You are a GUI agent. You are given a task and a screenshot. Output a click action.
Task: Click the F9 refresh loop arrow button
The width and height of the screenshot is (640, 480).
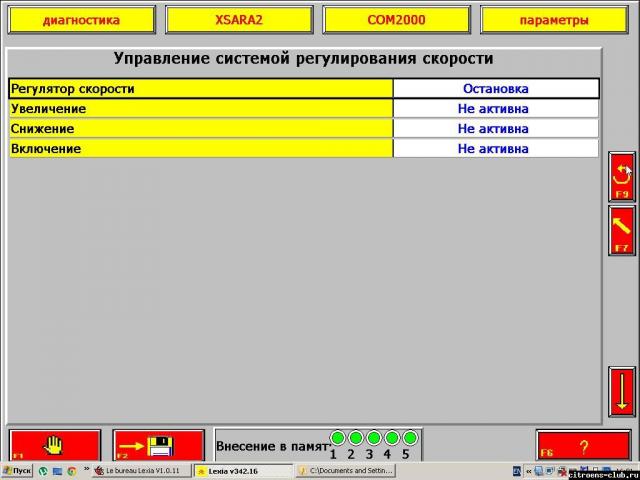(621, 176)
